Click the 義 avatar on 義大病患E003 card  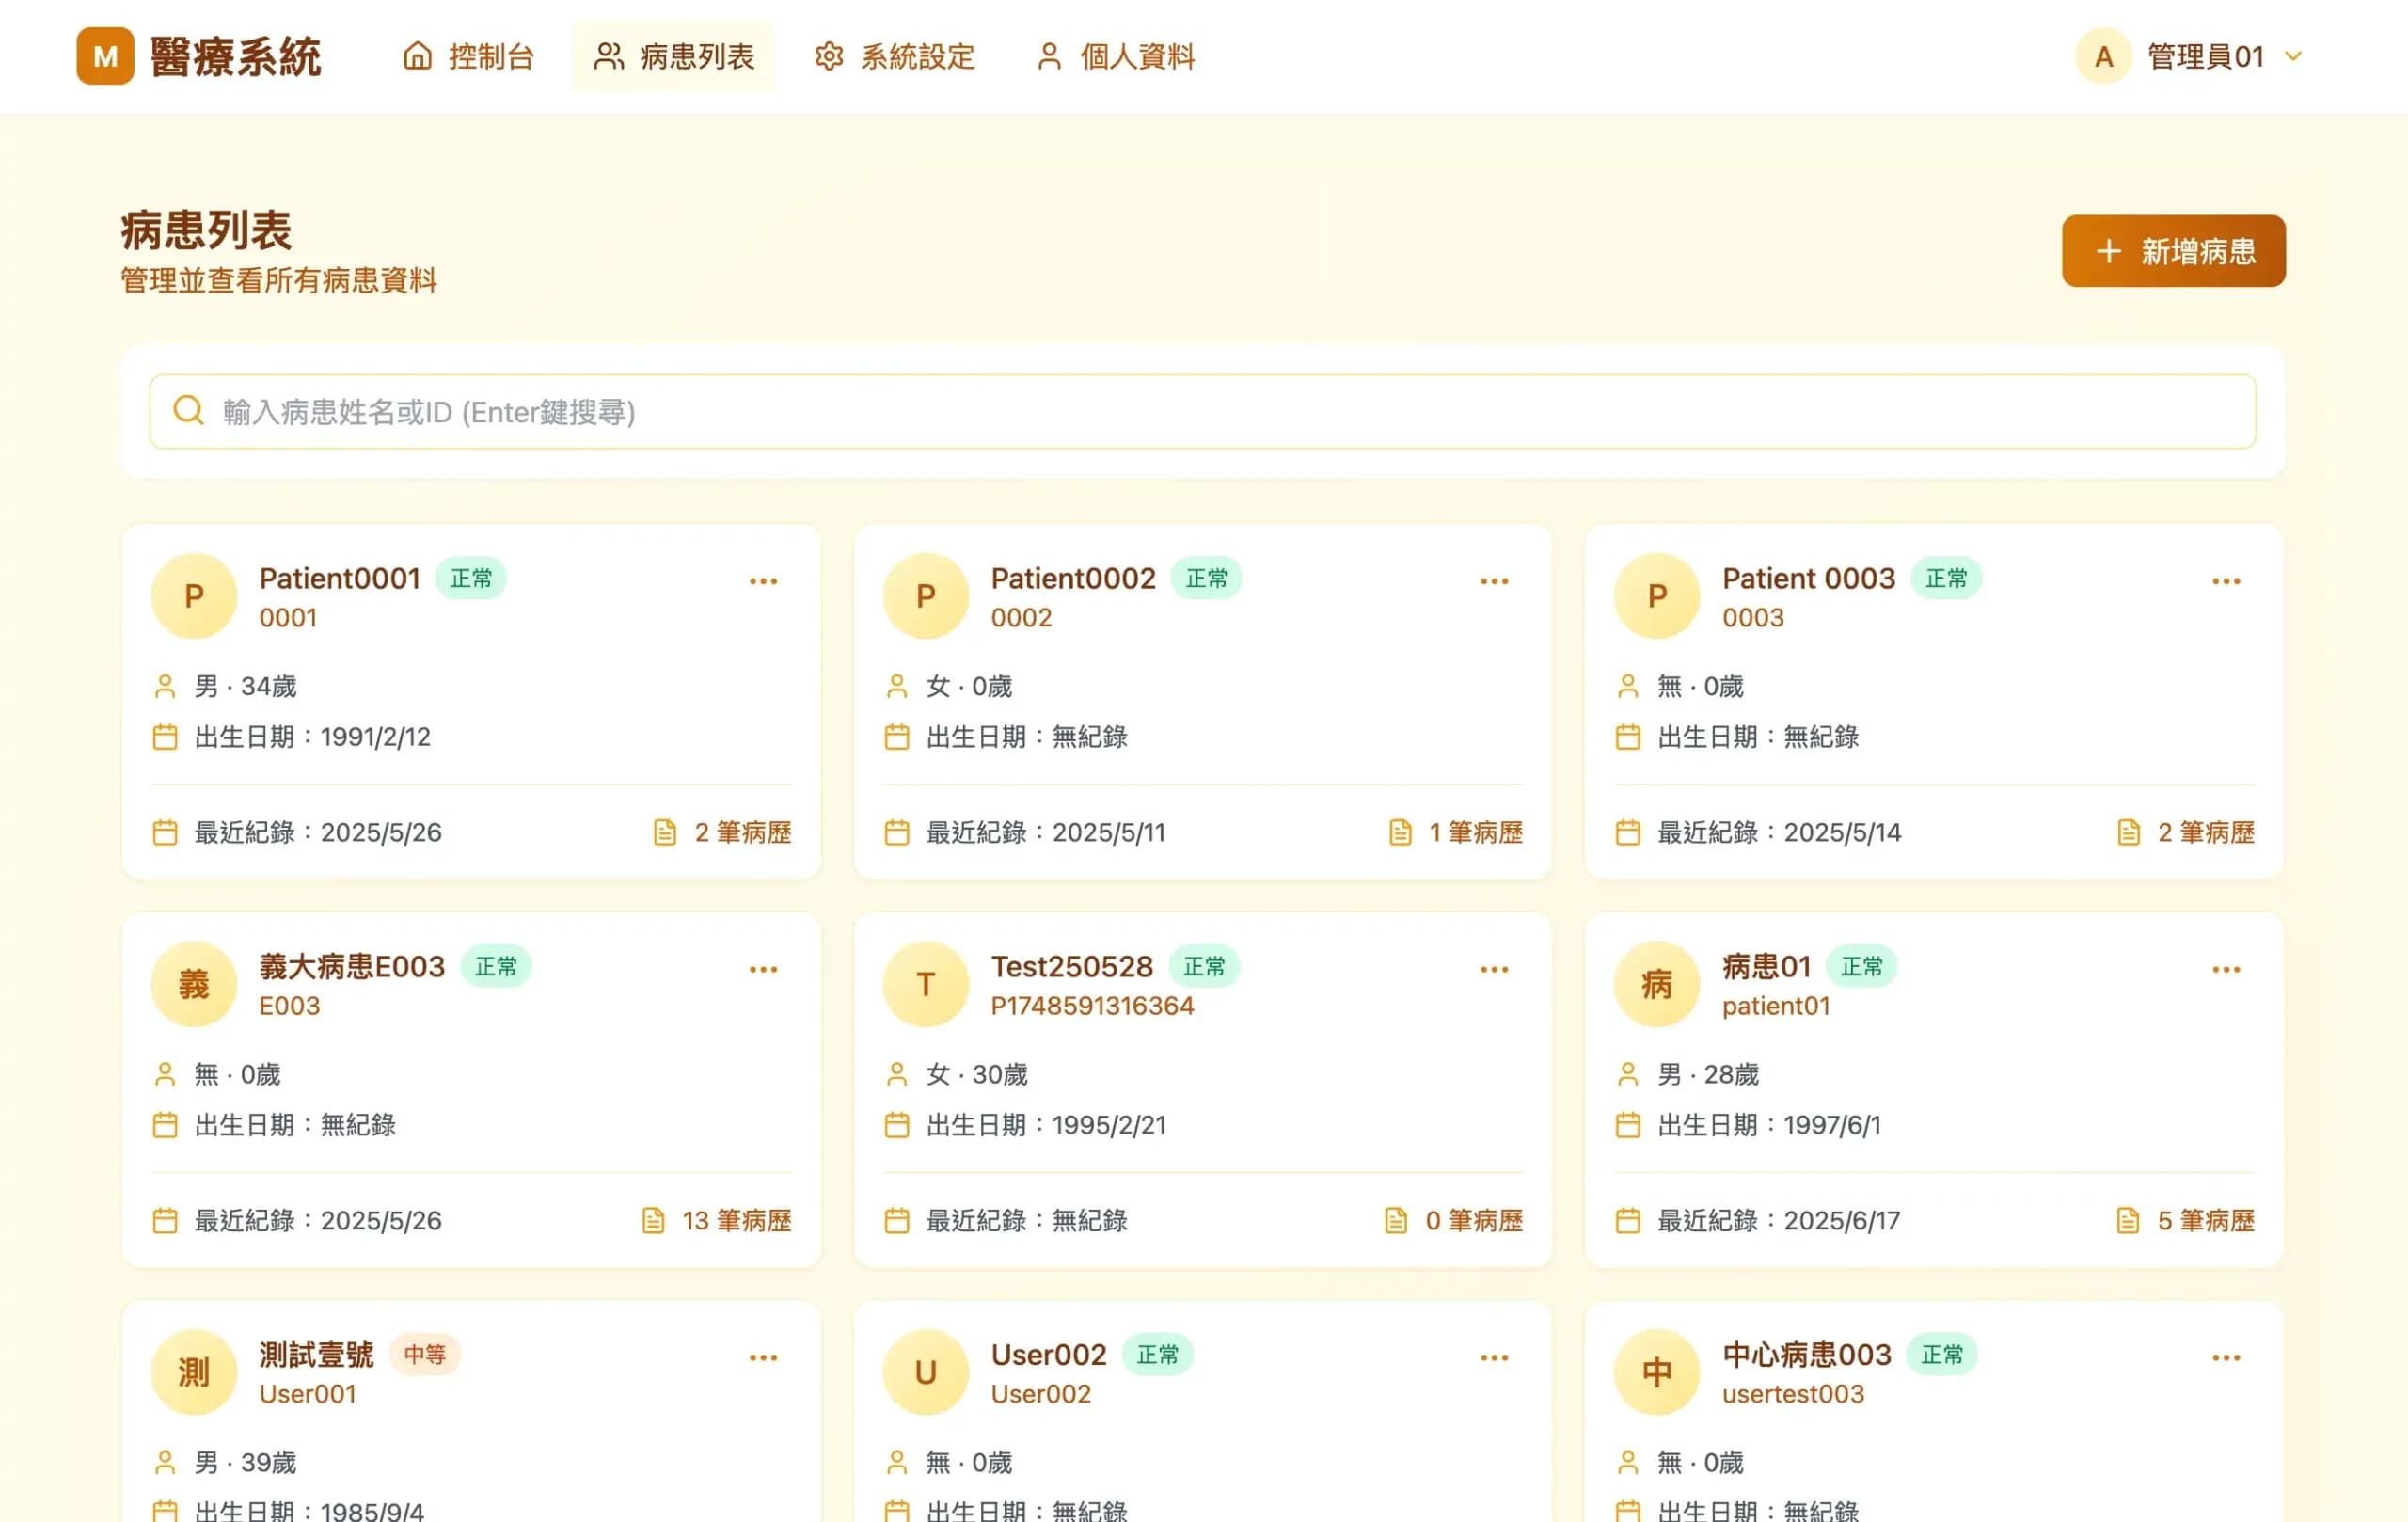pyautogui.click(x=194, y=983)
